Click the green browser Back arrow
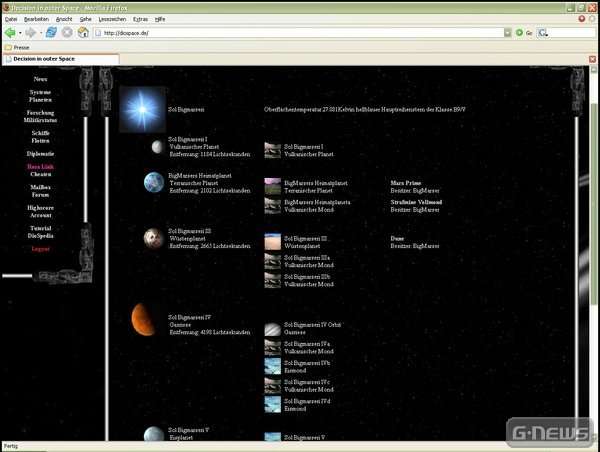The height and width of the screenshot is (452, 600). point(10,33)
